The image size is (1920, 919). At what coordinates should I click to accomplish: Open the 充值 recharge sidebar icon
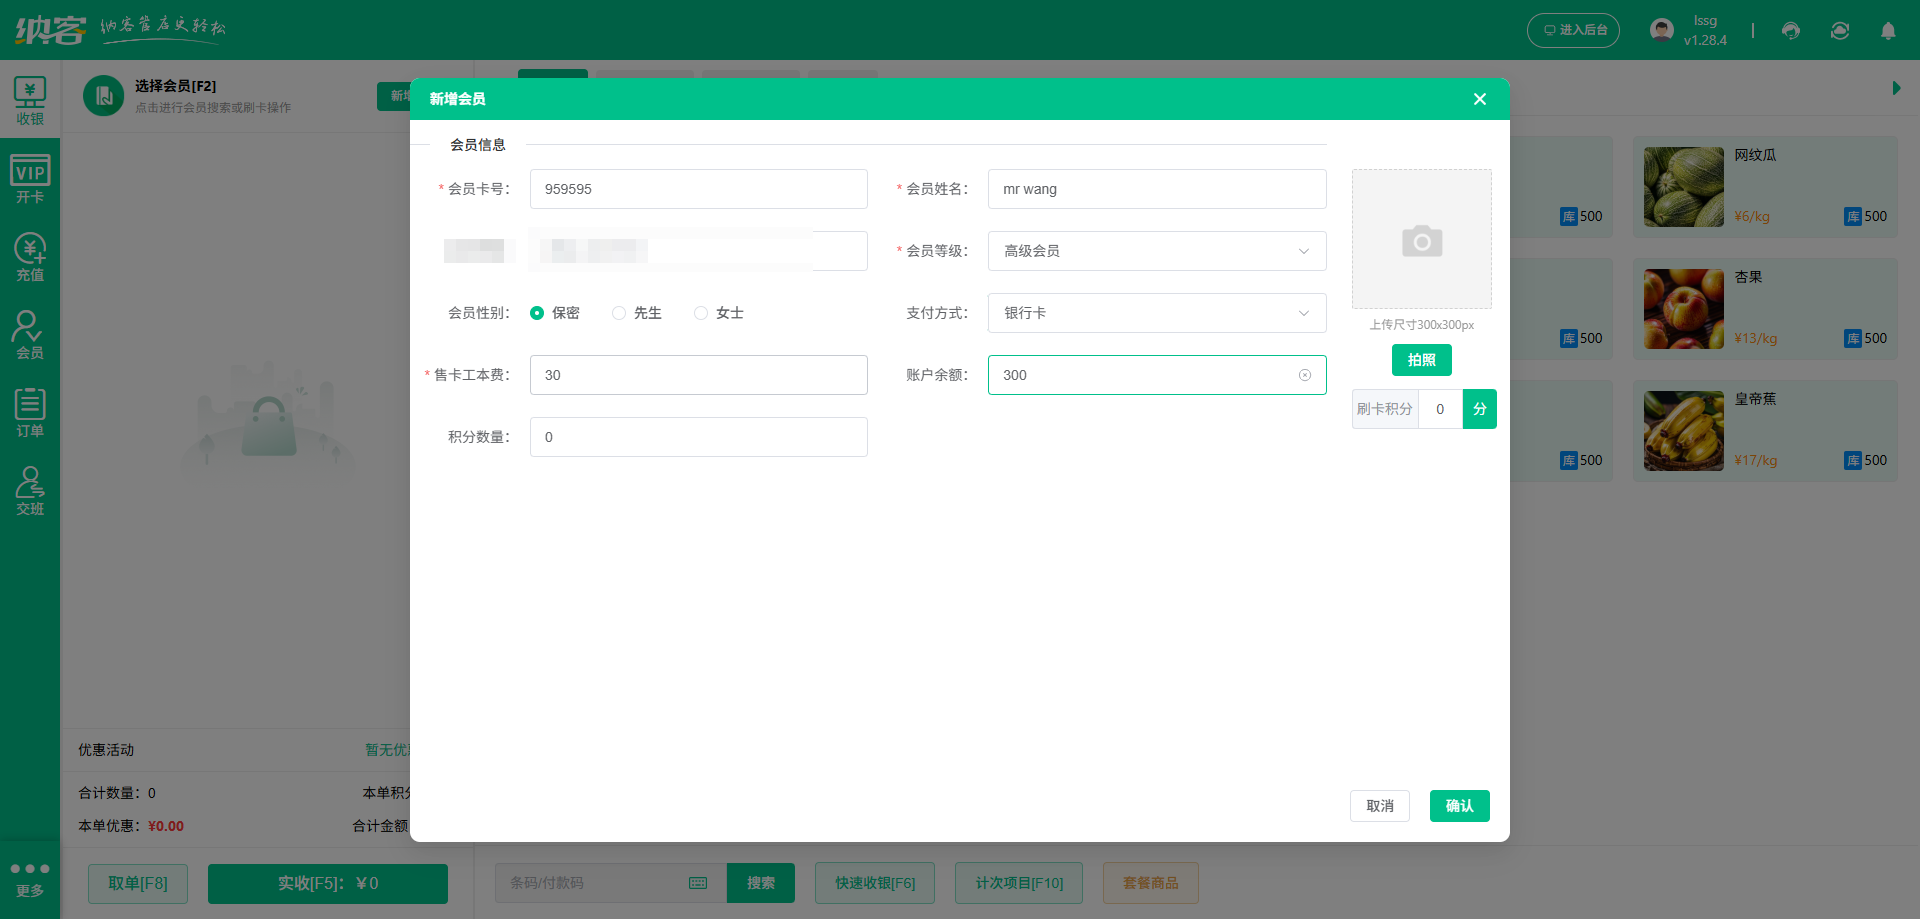(x=30, y=257)
